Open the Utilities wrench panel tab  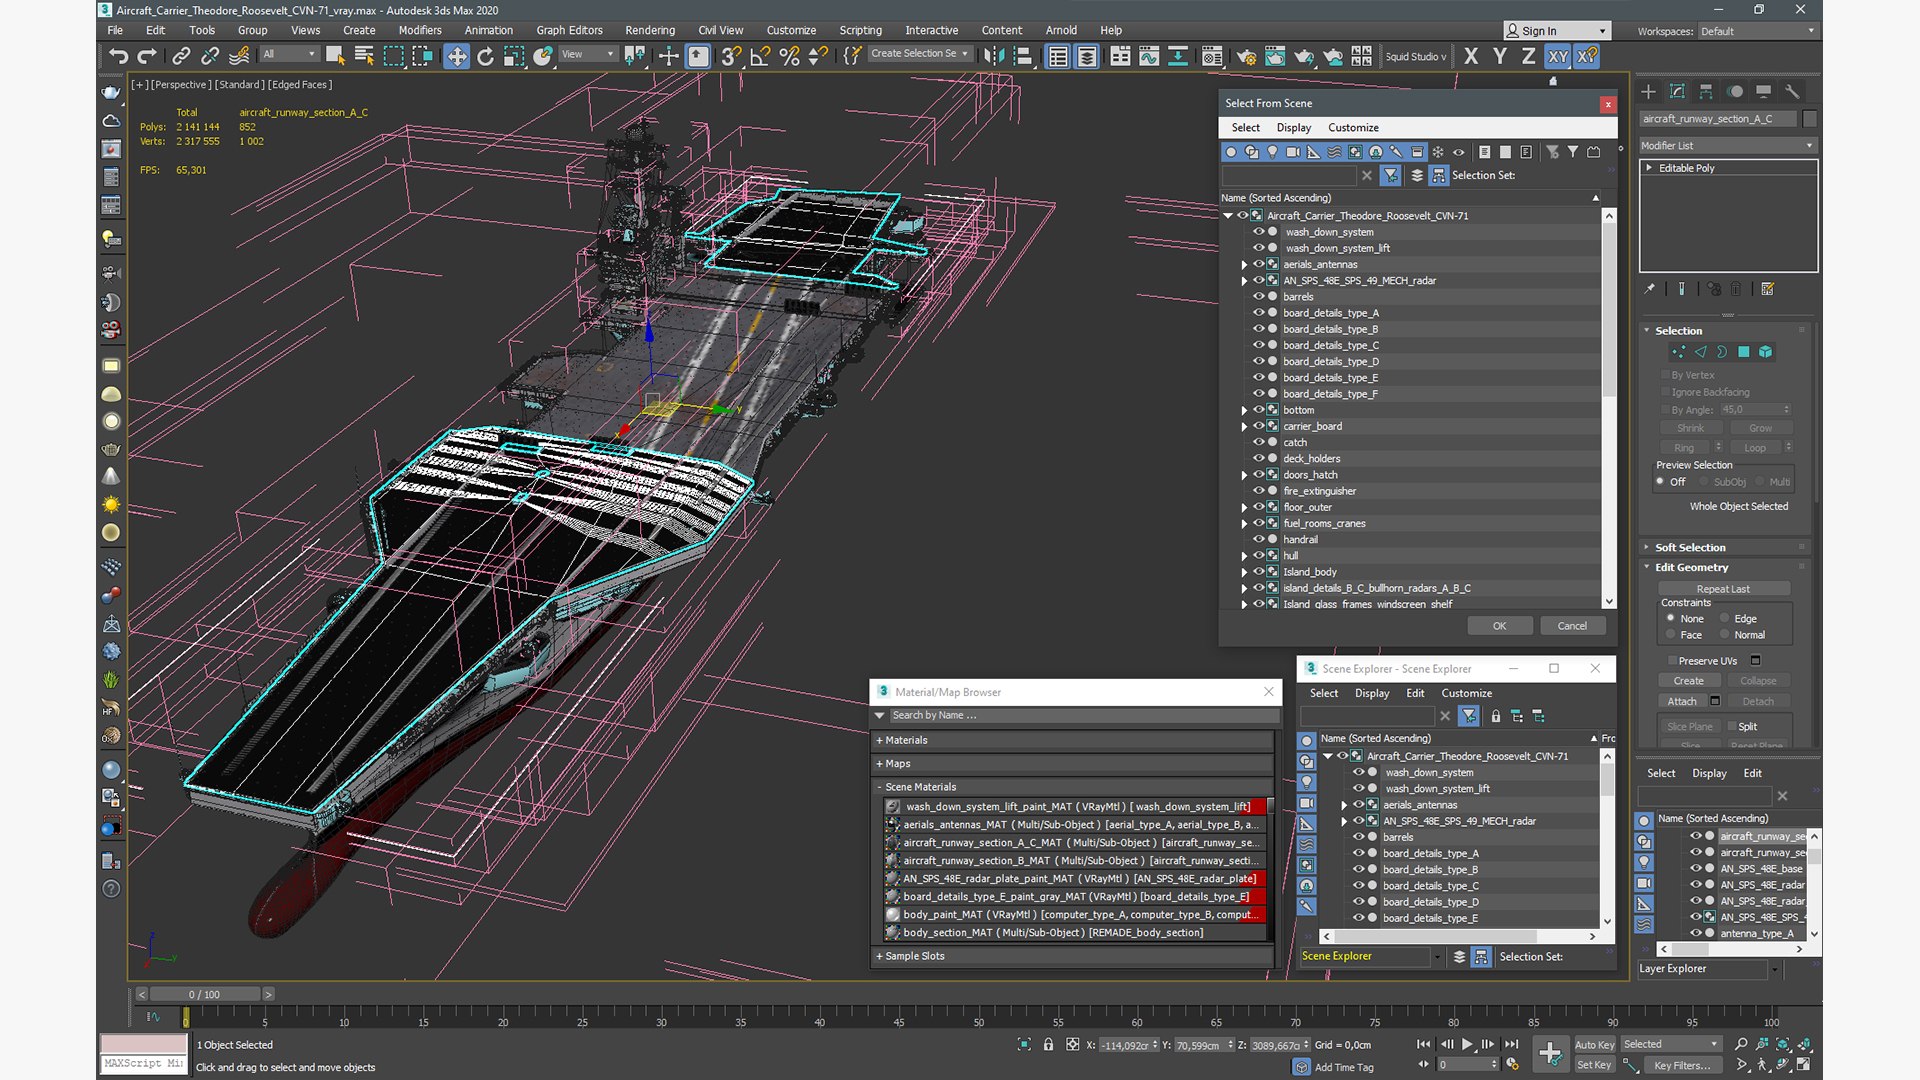tap(1792, 91)
